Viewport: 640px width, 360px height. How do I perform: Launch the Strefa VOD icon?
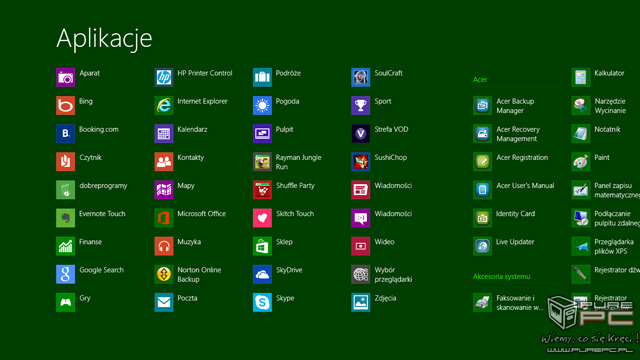[360, 133]
